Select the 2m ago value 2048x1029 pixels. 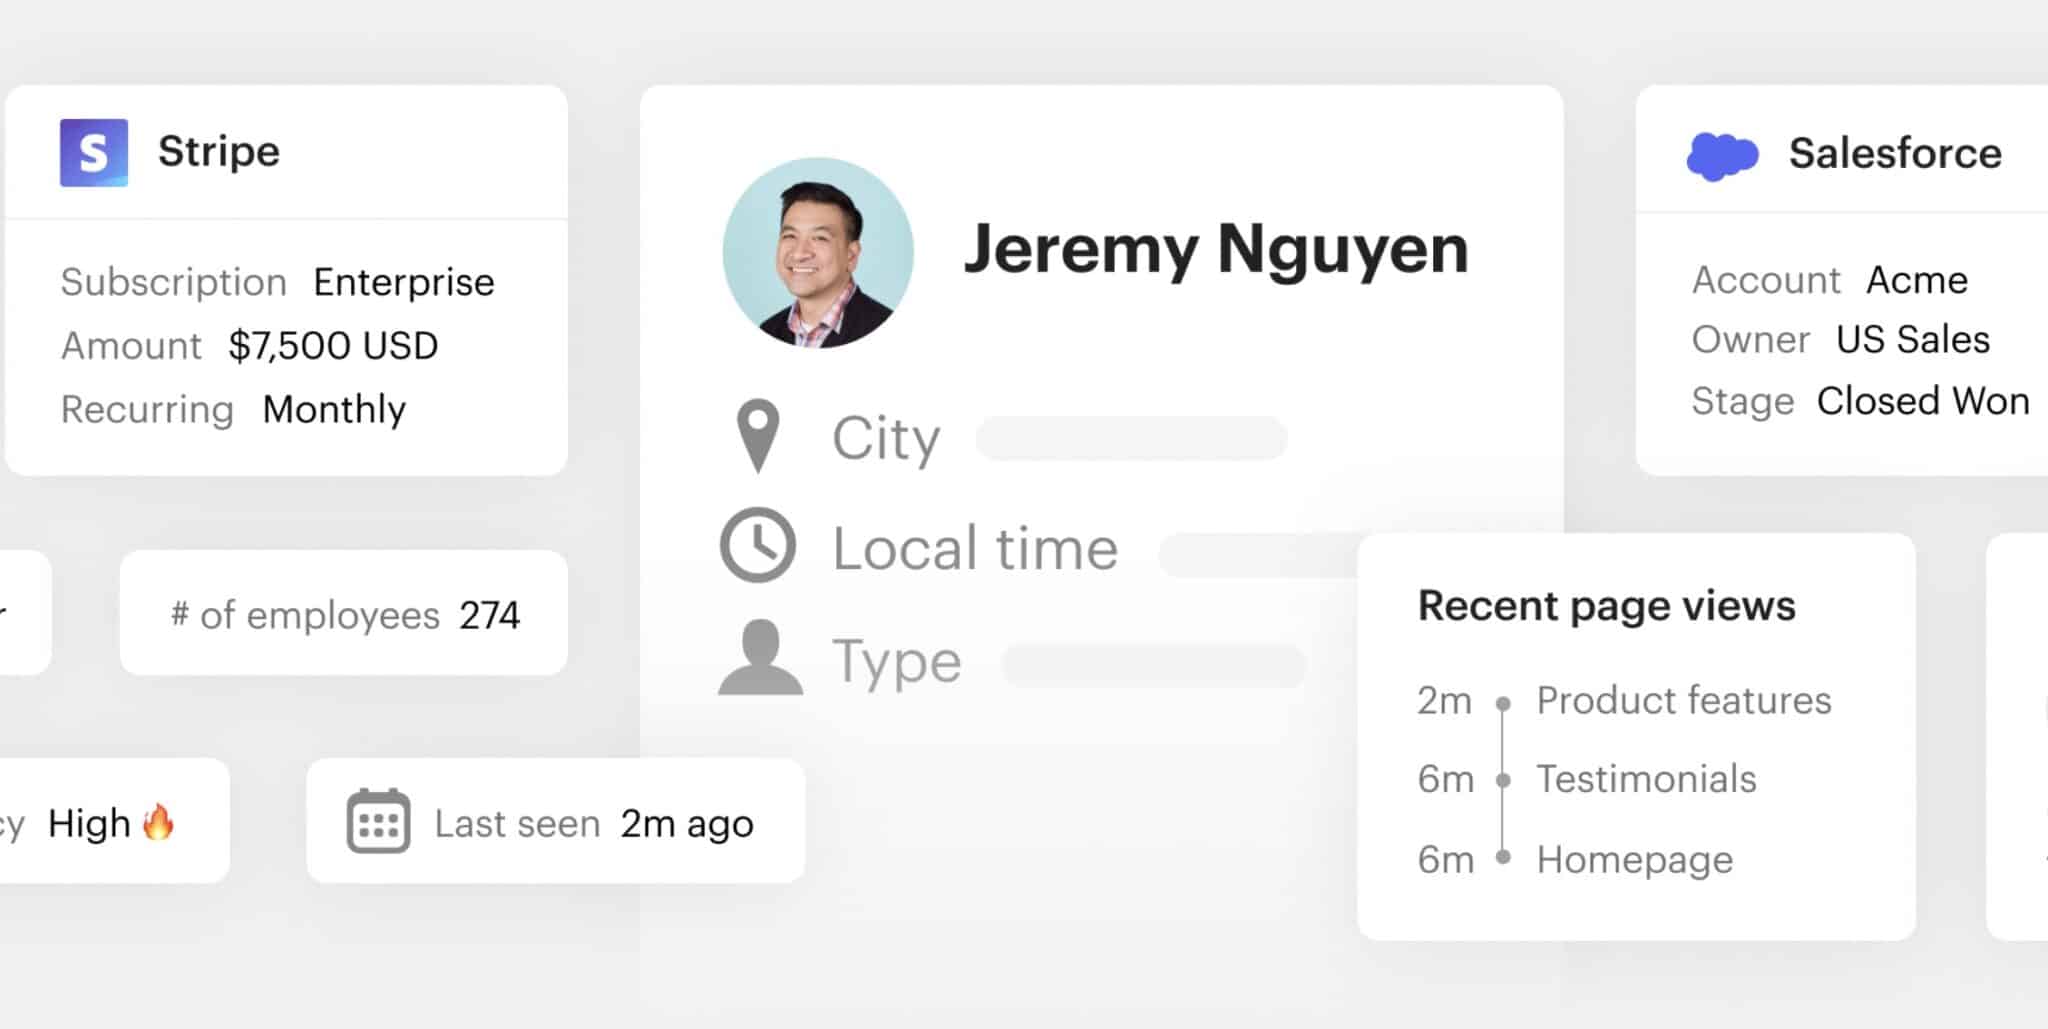coord(687,824)
